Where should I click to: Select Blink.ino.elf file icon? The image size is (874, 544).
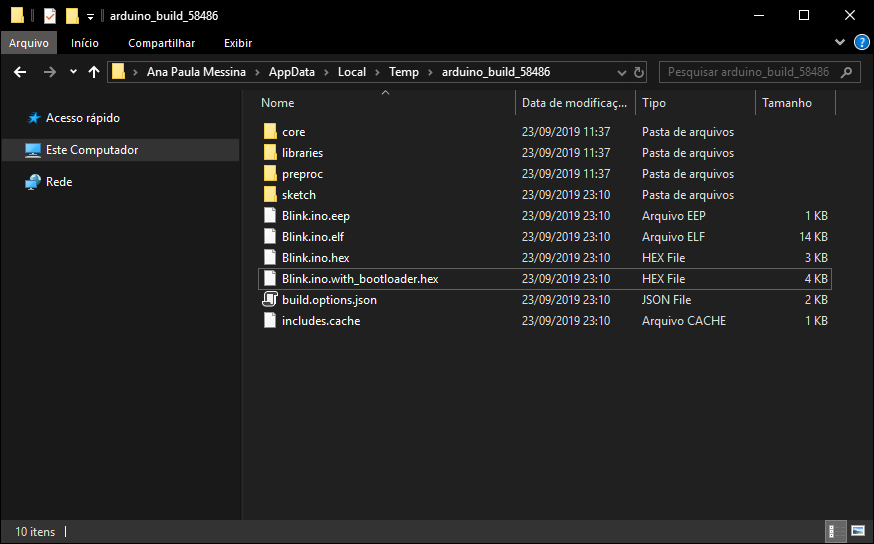pos(270,236)
